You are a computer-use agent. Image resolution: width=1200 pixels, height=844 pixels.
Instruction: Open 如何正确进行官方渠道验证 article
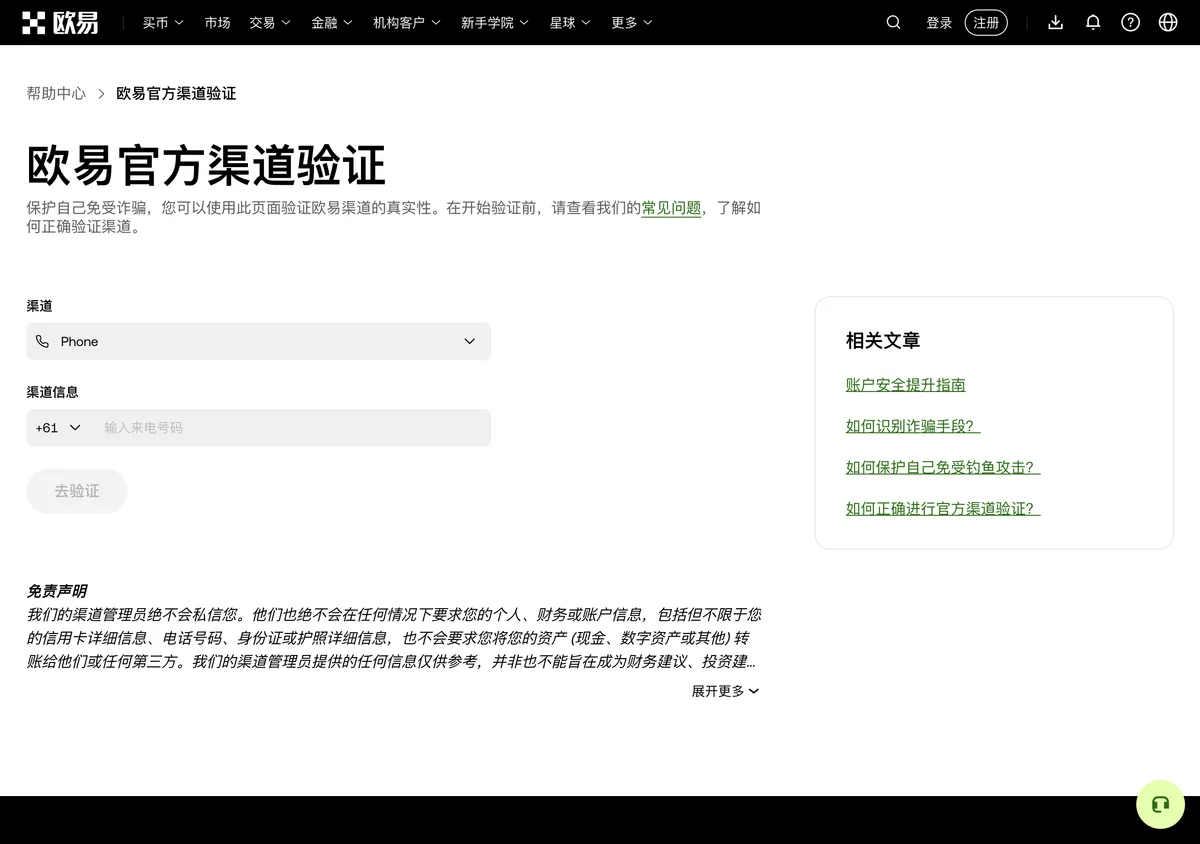[943, 508]
